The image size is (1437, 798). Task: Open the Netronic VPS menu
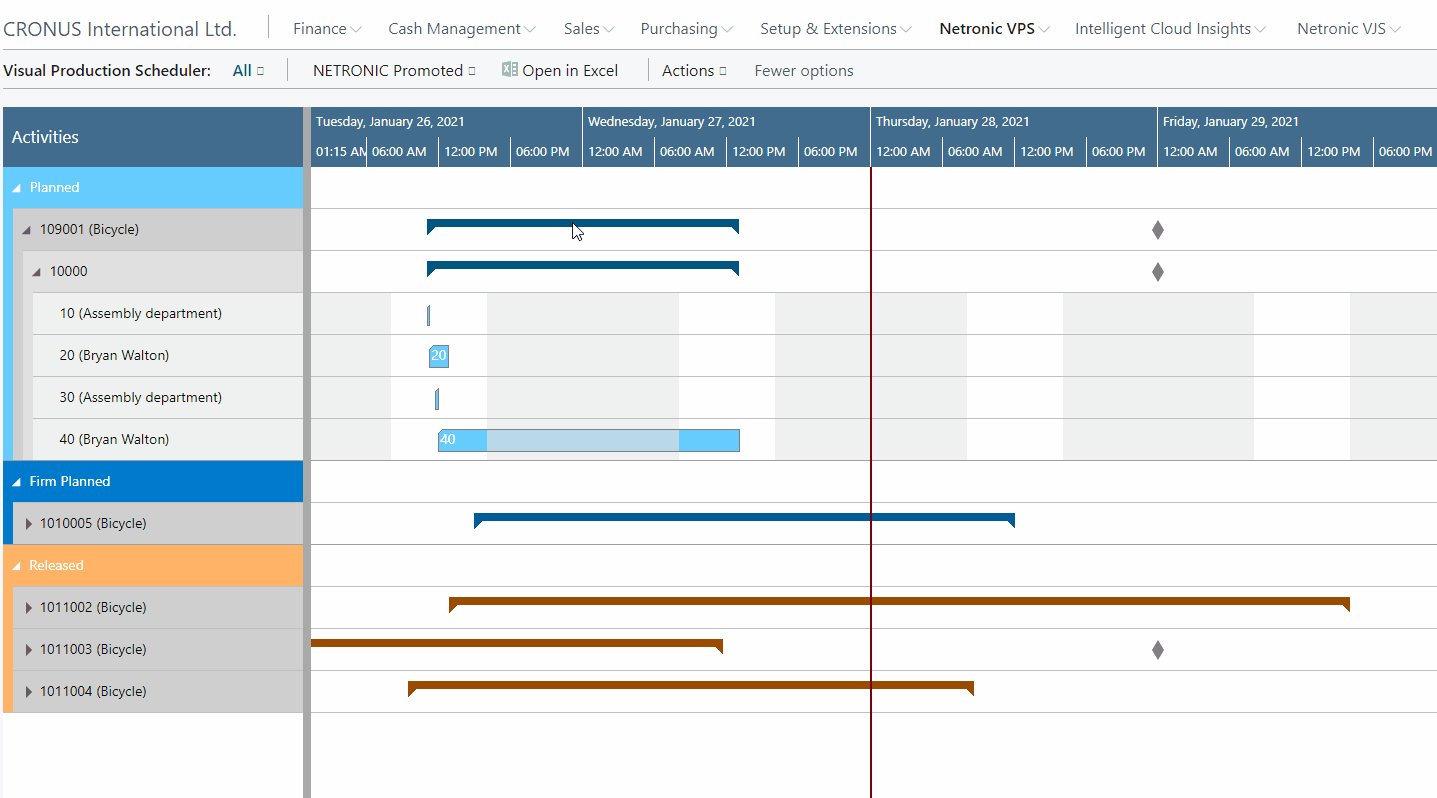987,29
